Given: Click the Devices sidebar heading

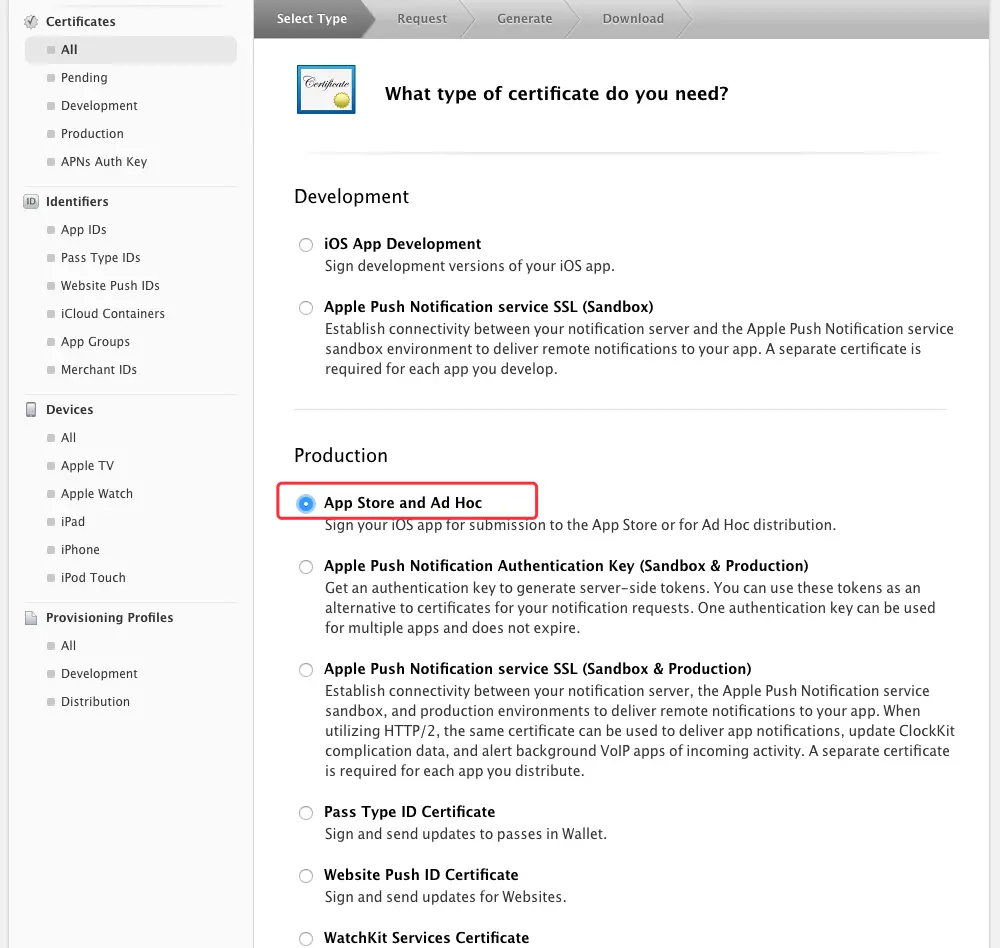Looking at the screenshot, I should point(70,410).
